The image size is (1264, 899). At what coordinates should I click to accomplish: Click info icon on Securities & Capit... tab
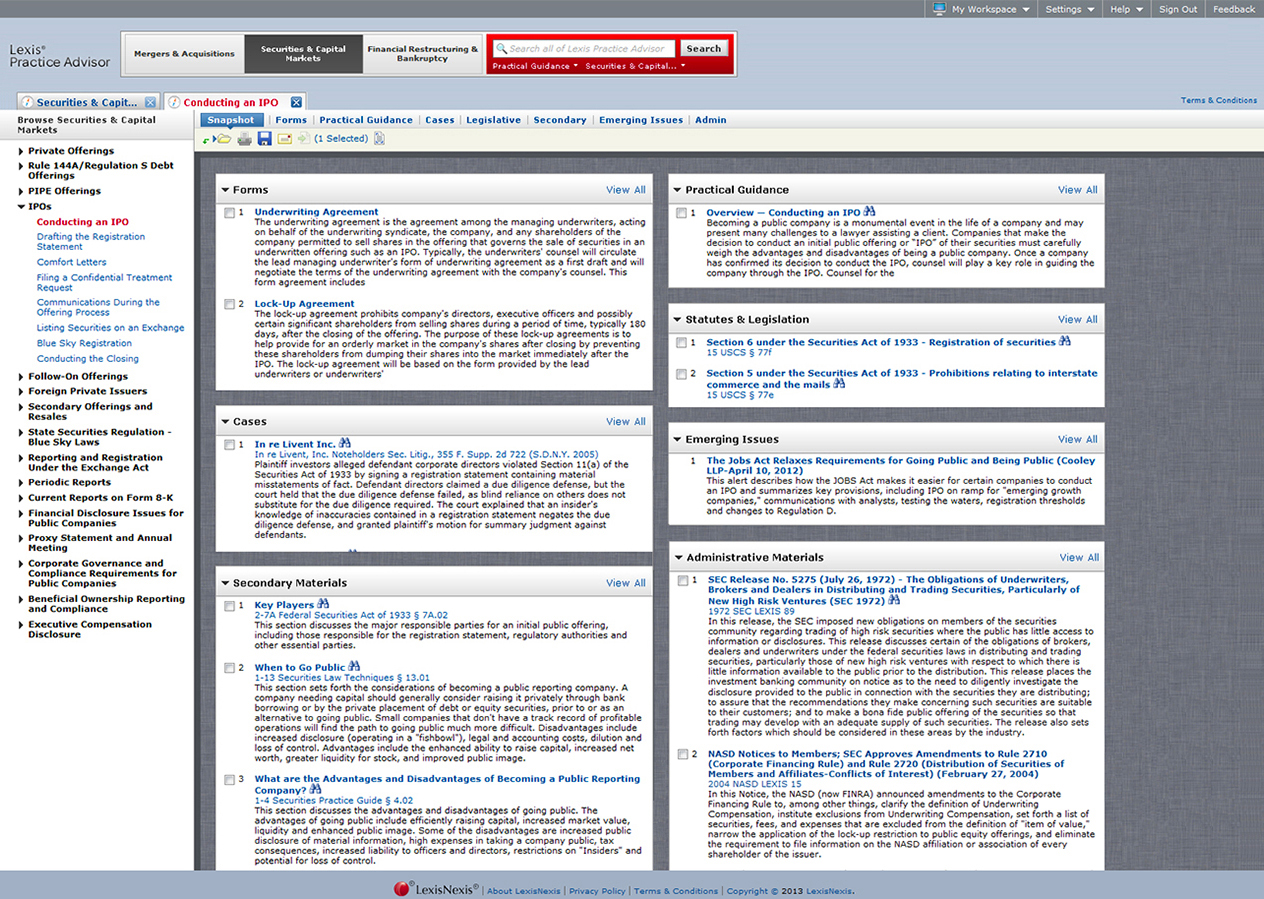pos(28,102)
